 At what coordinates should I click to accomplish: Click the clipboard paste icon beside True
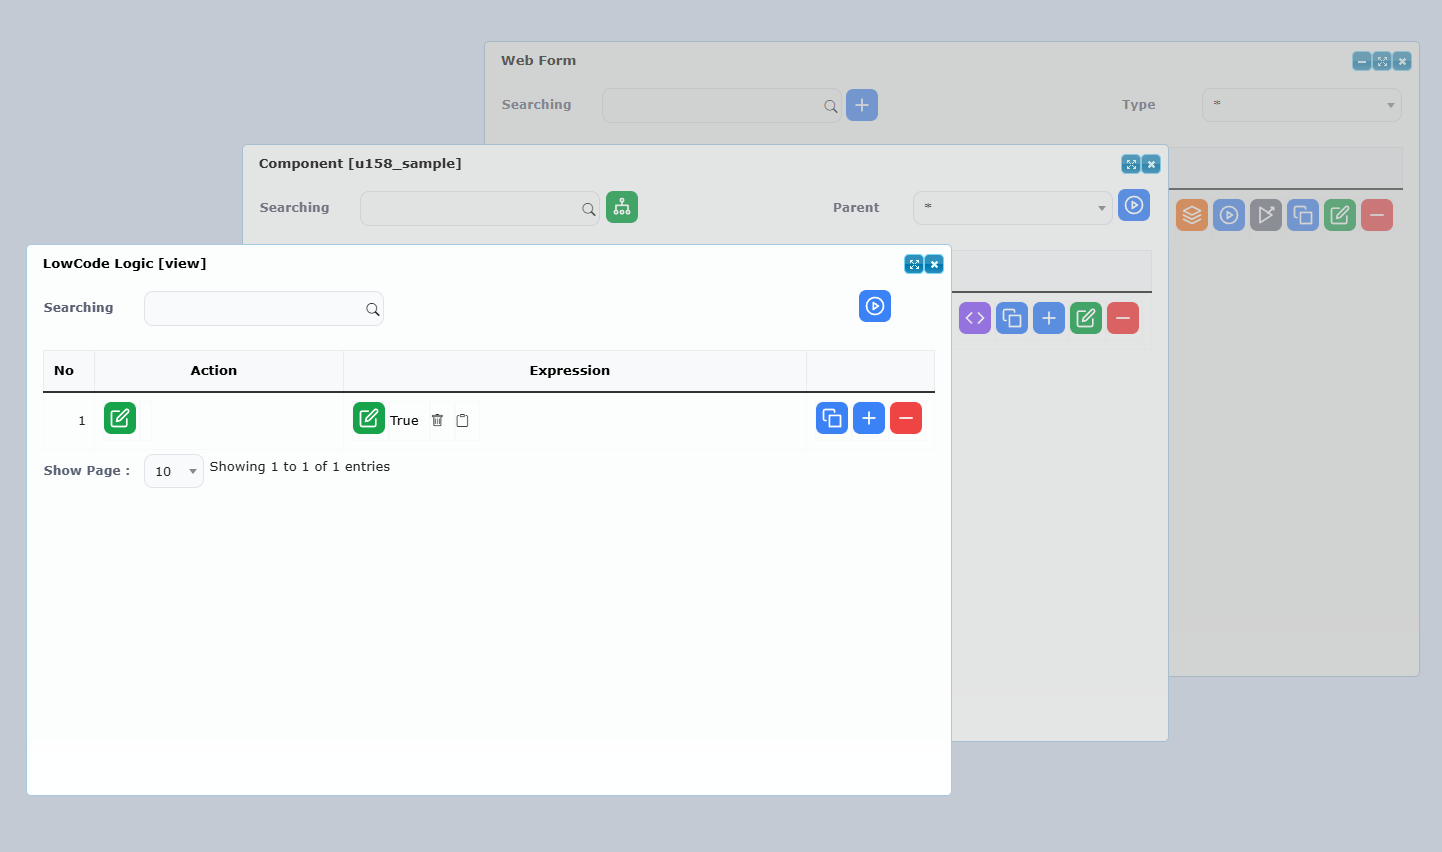(462, 420)
